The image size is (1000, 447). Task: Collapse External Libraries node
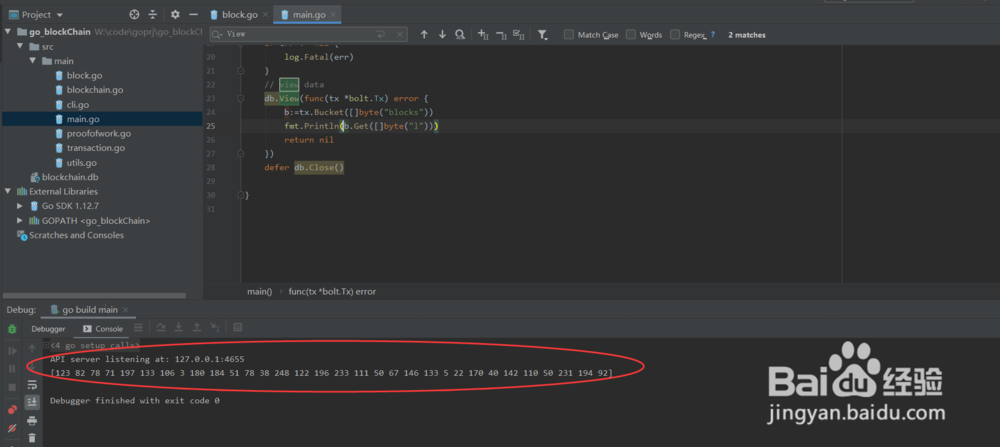(x=8, y=191)
